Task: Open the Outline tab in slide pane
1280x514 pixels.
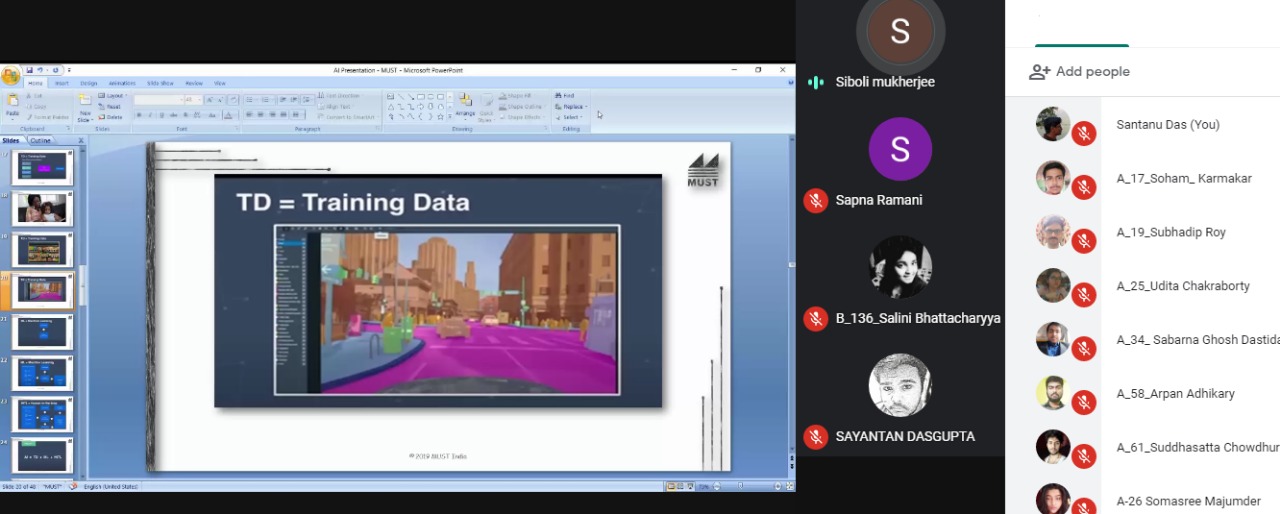Action: click(40, 141)
